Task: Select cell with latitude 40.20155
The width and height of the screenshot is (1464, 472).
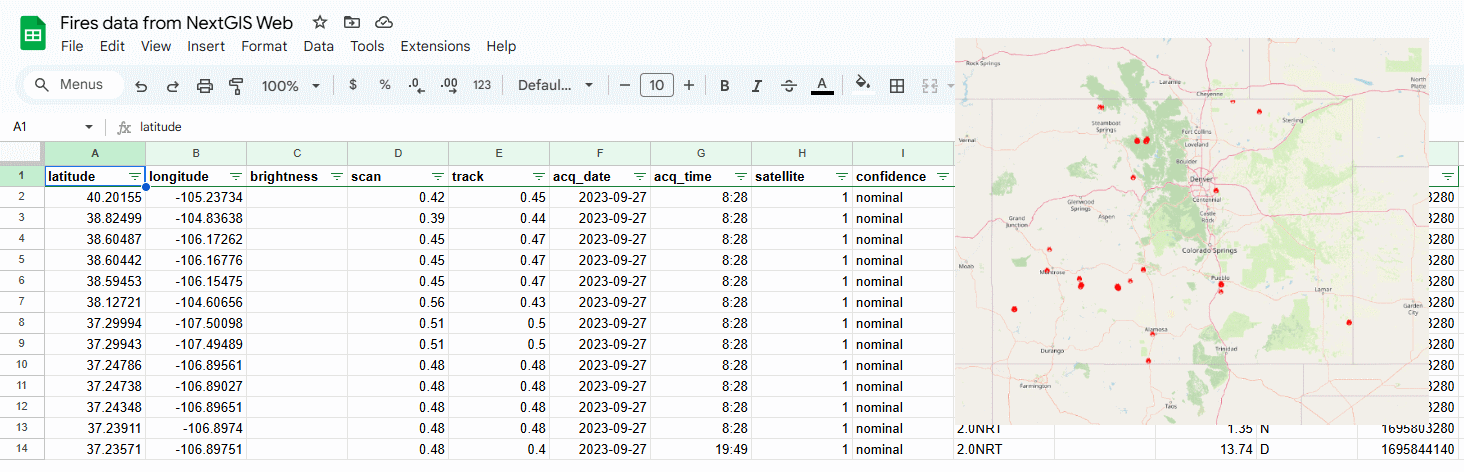Action: 95,197
